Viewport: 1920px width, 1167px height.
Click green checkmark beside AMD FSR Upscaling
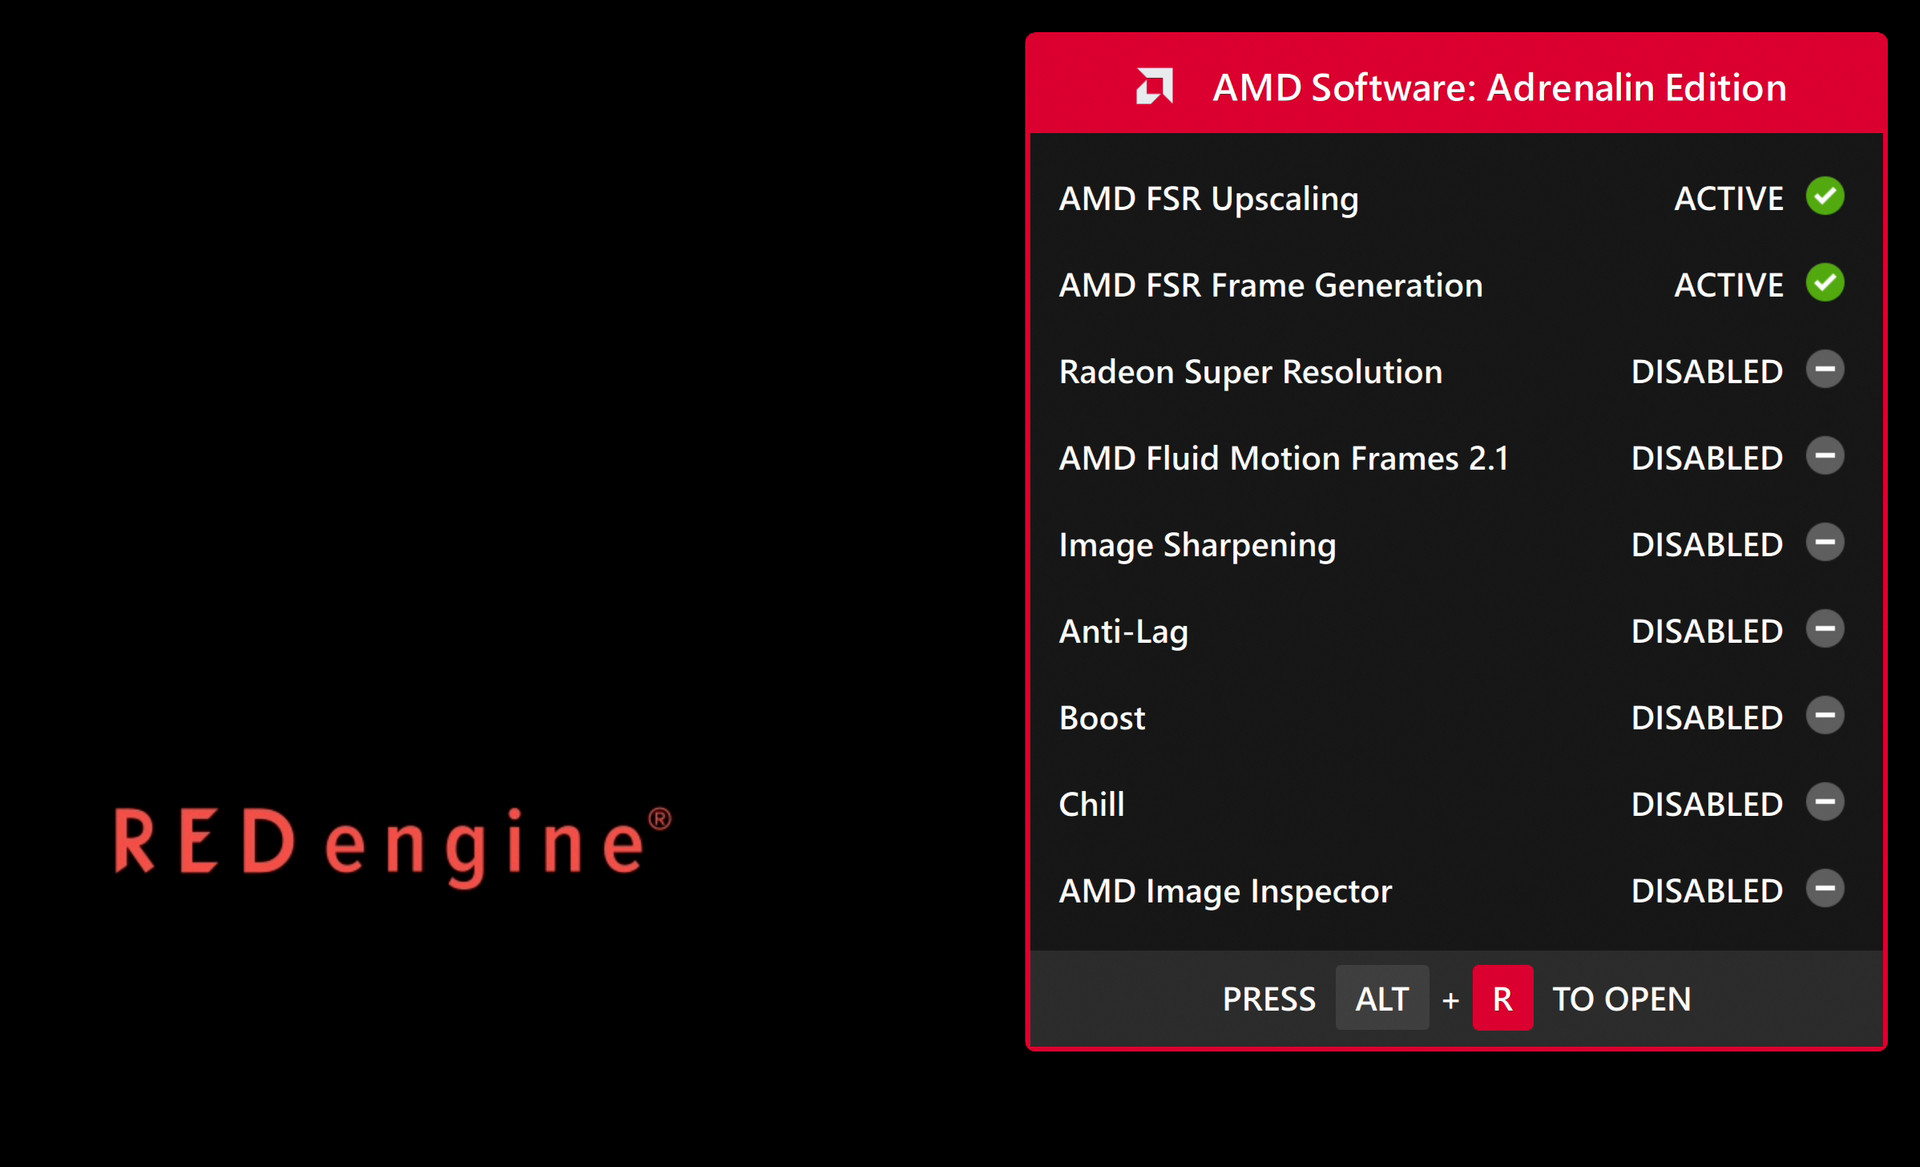(x=1824, y=196)
